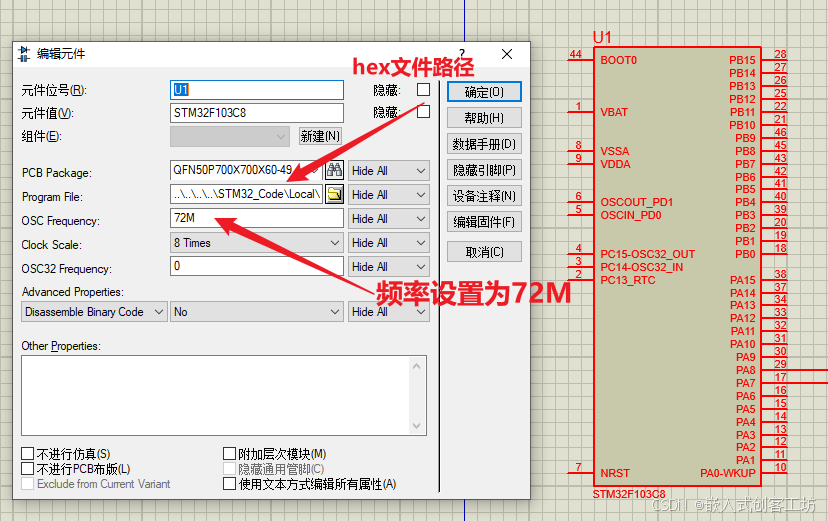
Task: Click the help question mark in title bar
Action: tap(462, 53)
